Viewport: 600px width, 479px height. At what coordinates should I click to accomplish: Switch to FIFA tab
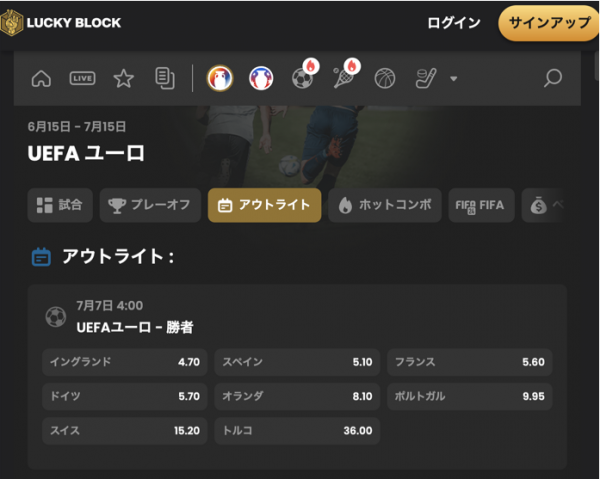(481, 205)
